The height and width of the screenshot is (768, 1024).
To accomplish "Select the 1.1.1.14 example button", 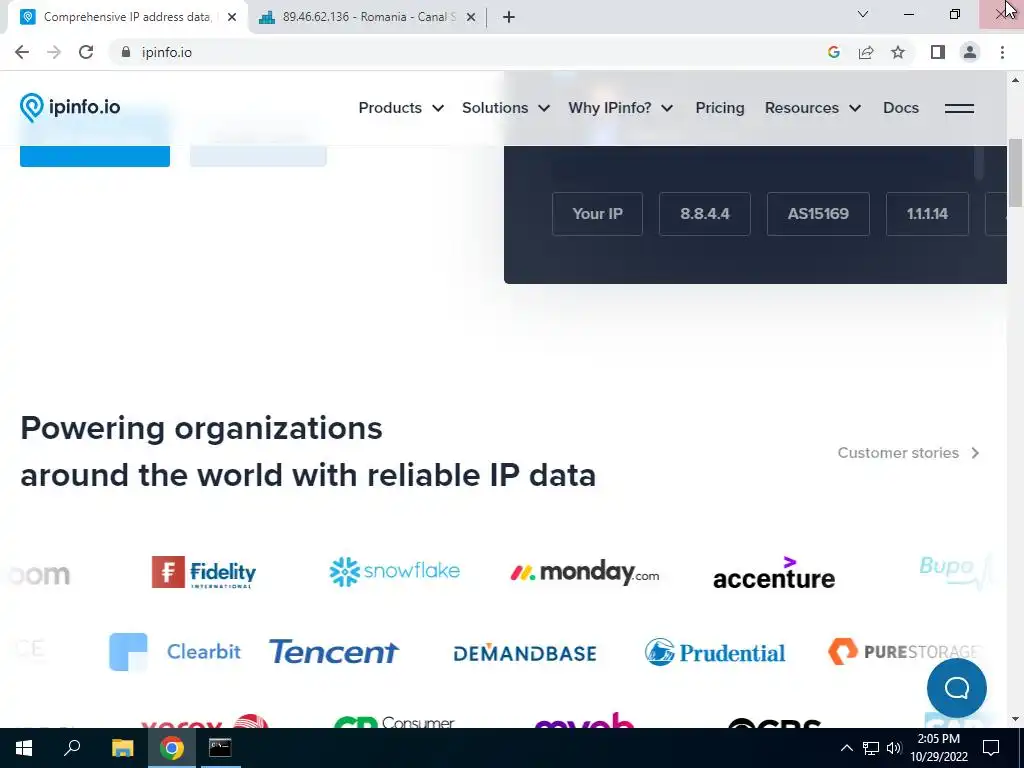I will coord(927,214).
